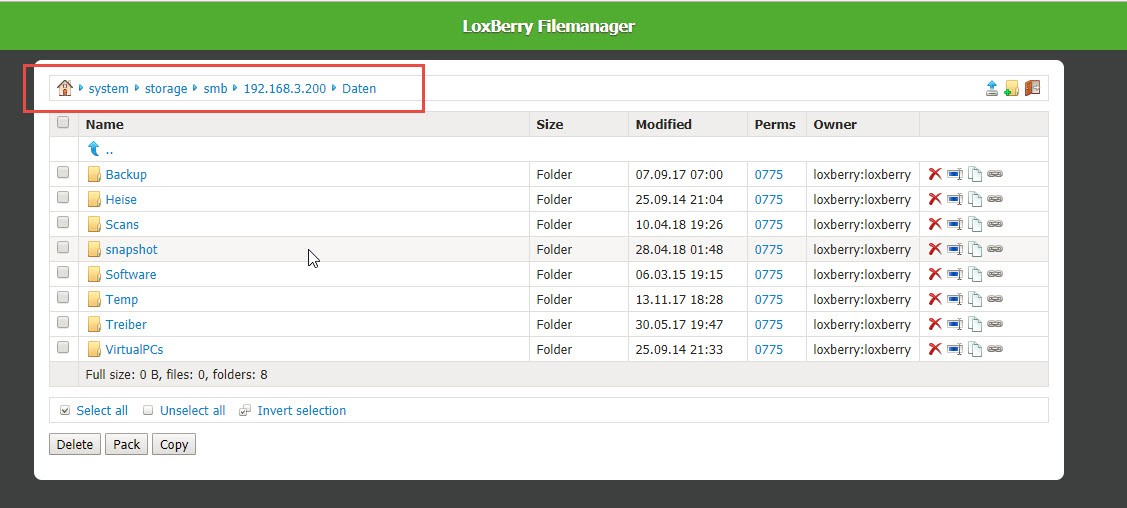
Task: Go to the home directory icon
Action: 65,88
